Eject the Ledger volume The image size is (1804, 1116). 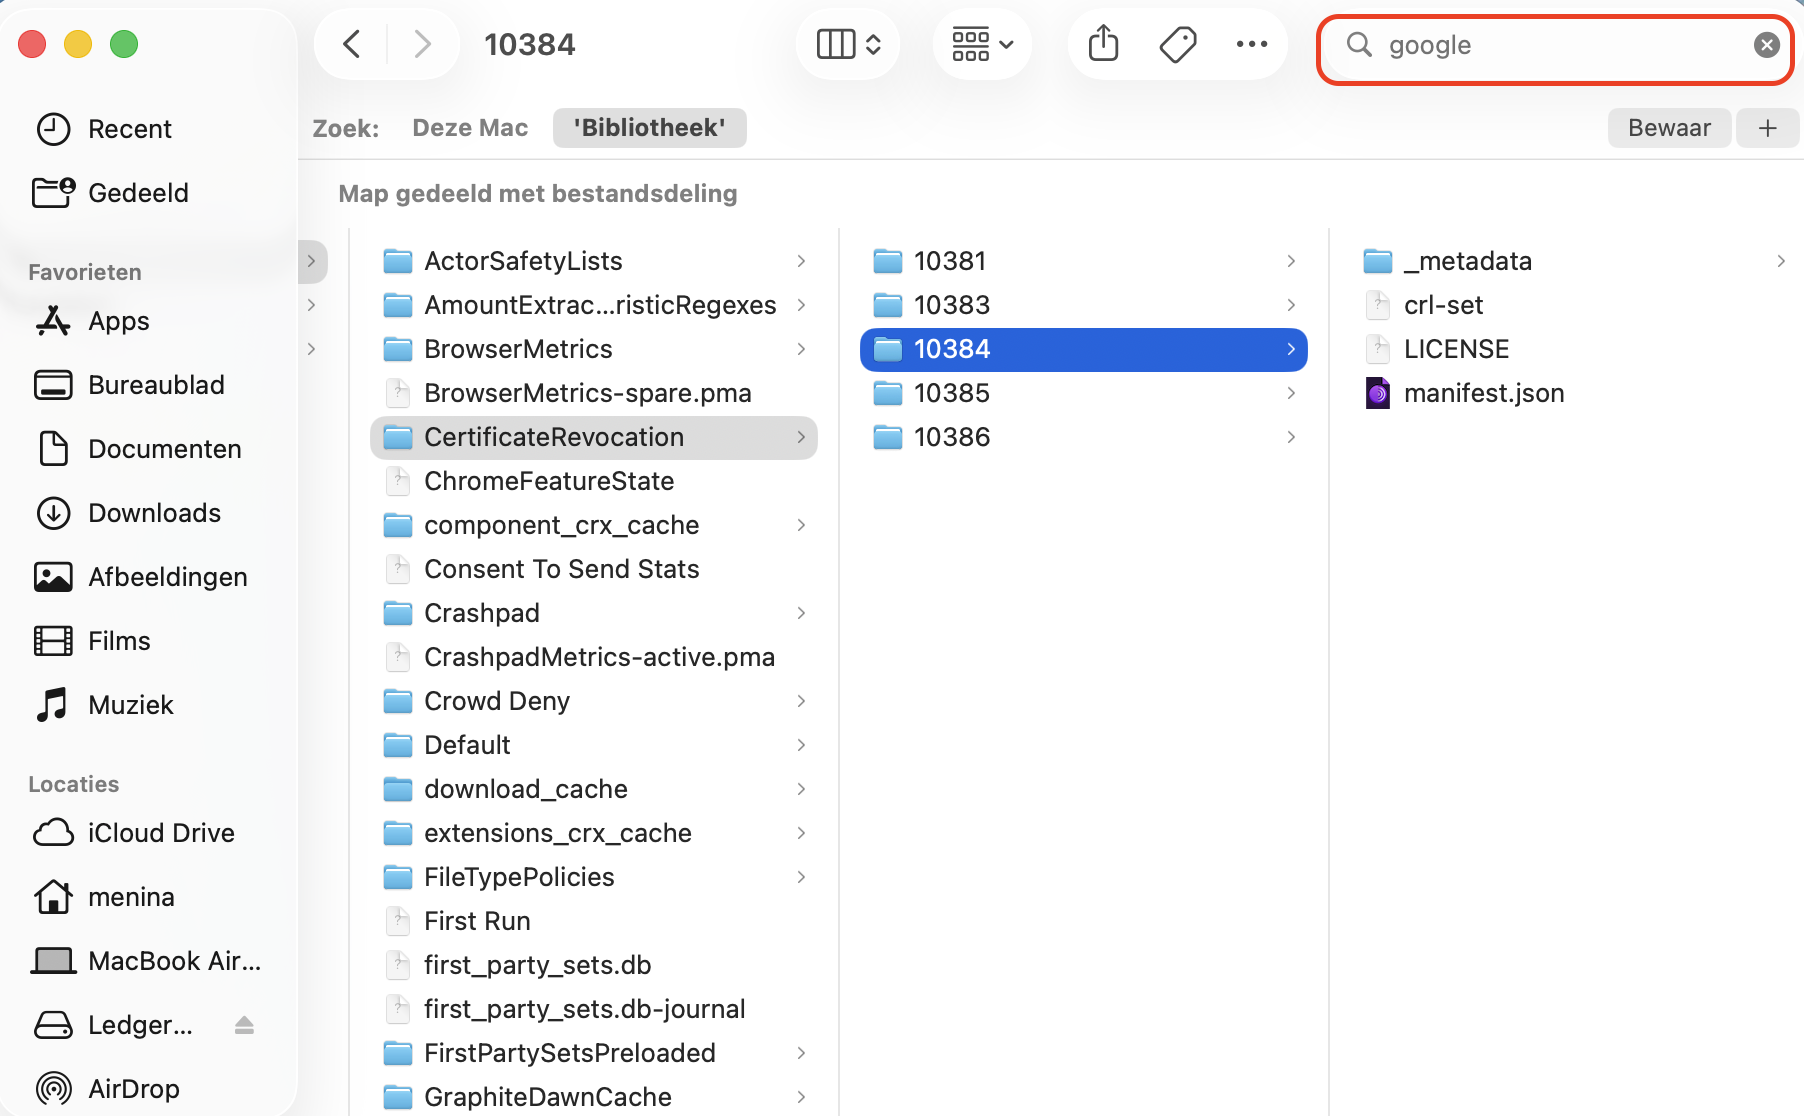coord(244,1025)
